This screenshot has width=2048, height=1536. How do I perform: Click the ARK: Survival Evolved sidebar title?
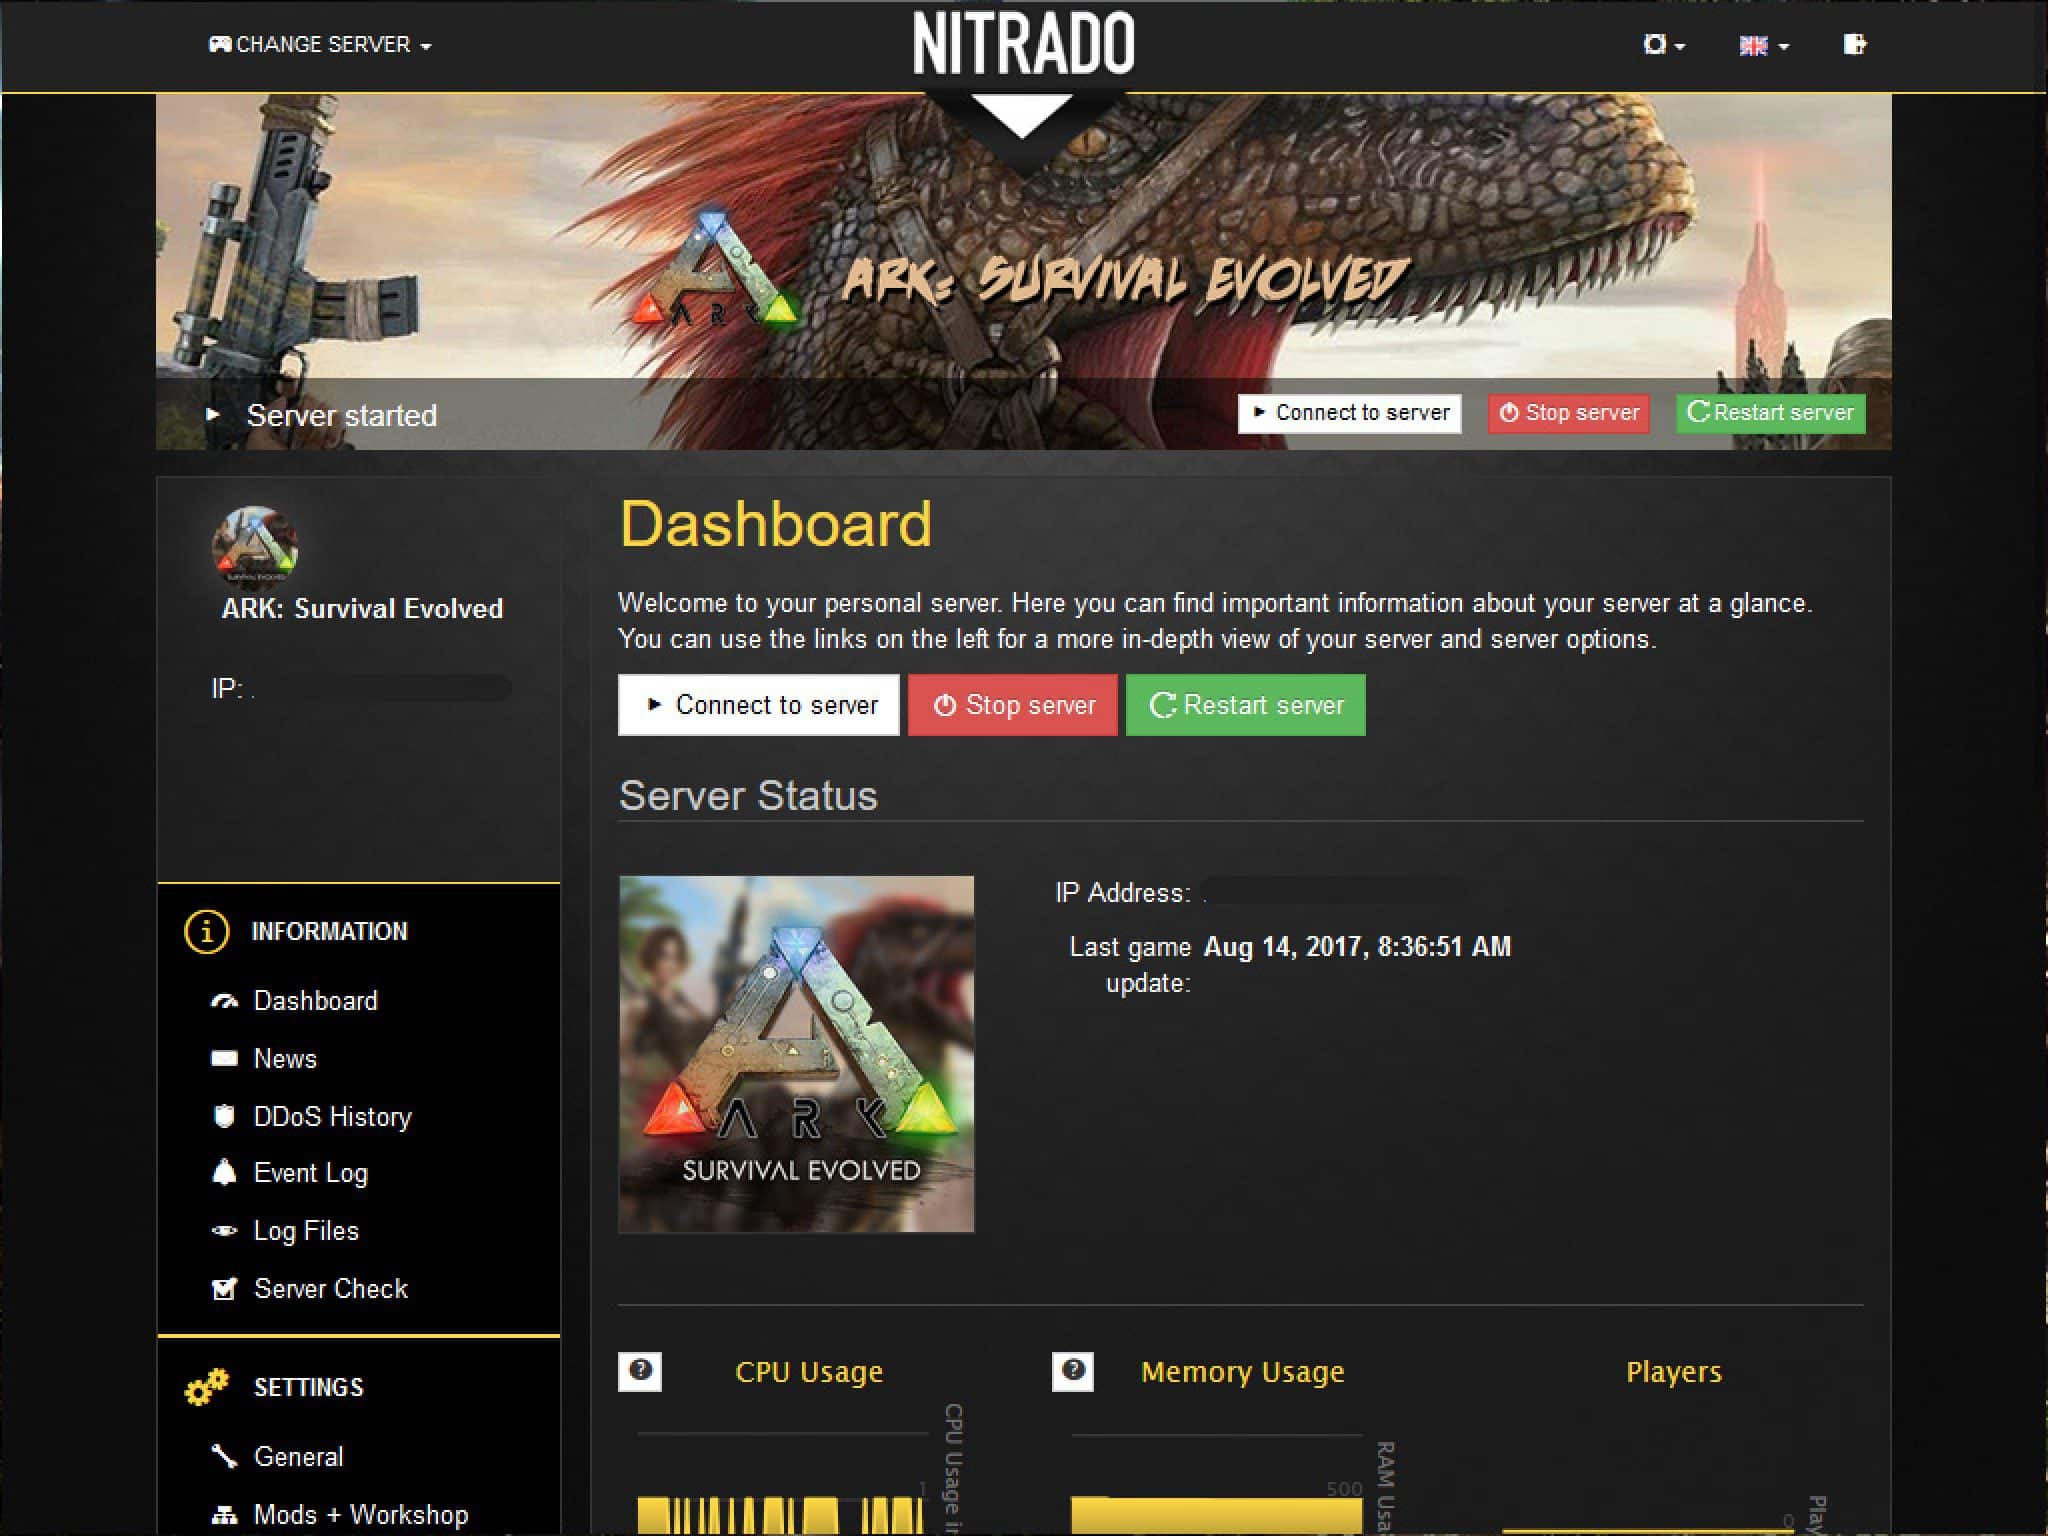point(362,609)
